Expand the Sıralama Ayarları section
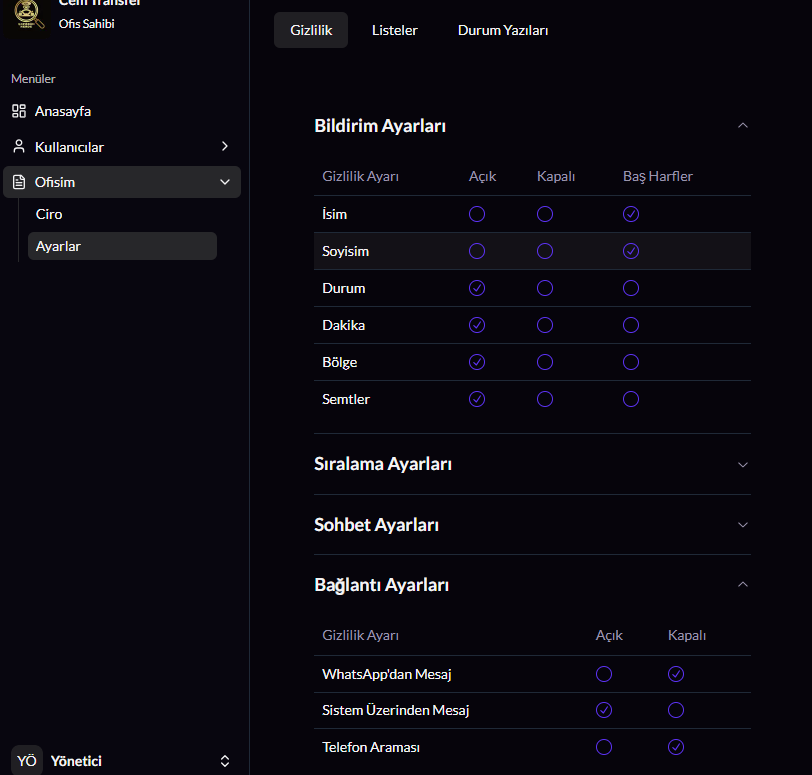812x775 pixels. click(x=742, y=464)
